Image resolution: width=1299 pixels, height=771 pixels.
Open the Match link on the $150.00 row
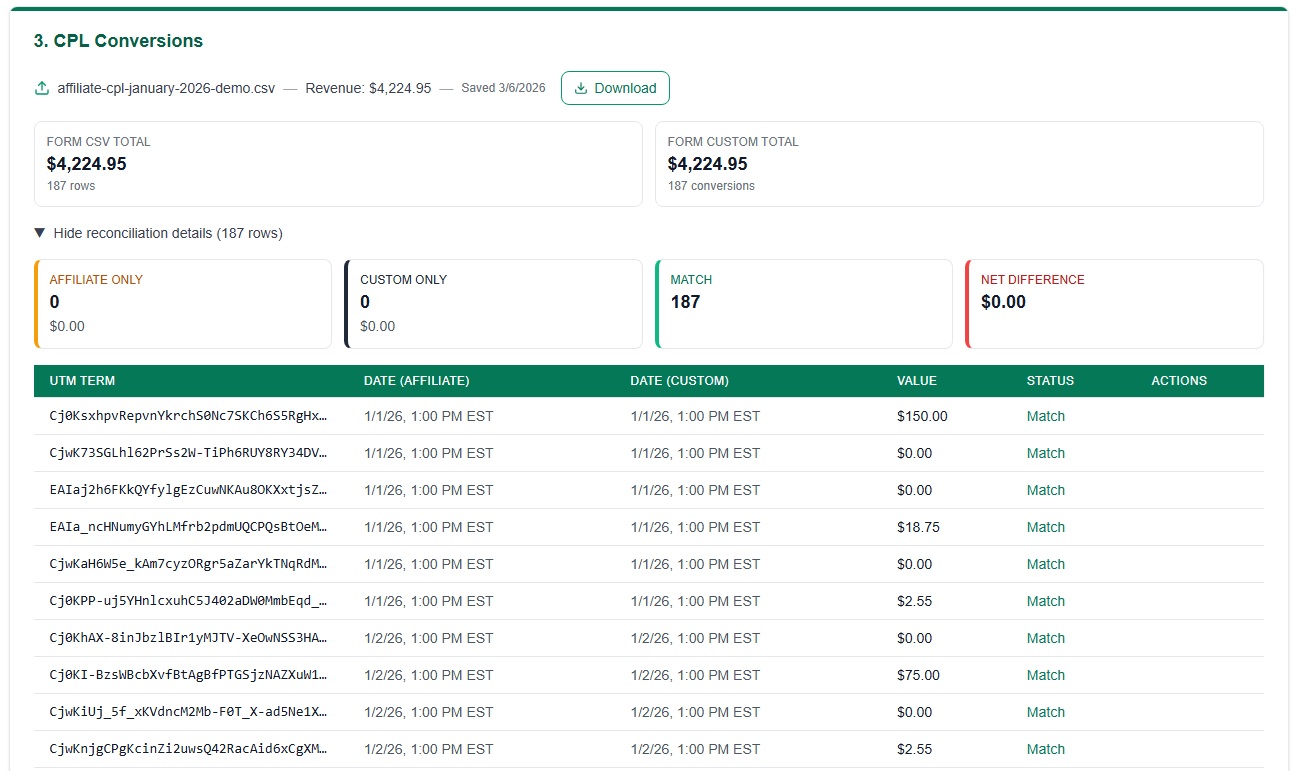[x=1045, y=416]
